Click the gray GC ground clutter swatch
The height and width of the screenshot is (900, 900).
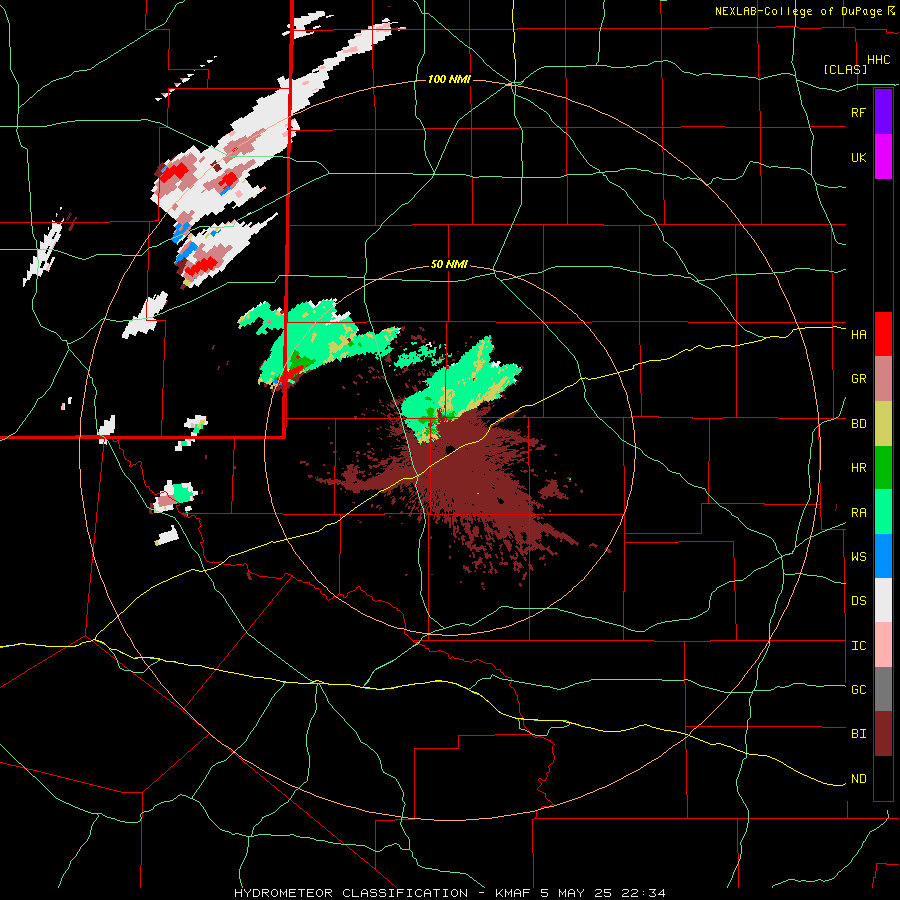(883, 689)
